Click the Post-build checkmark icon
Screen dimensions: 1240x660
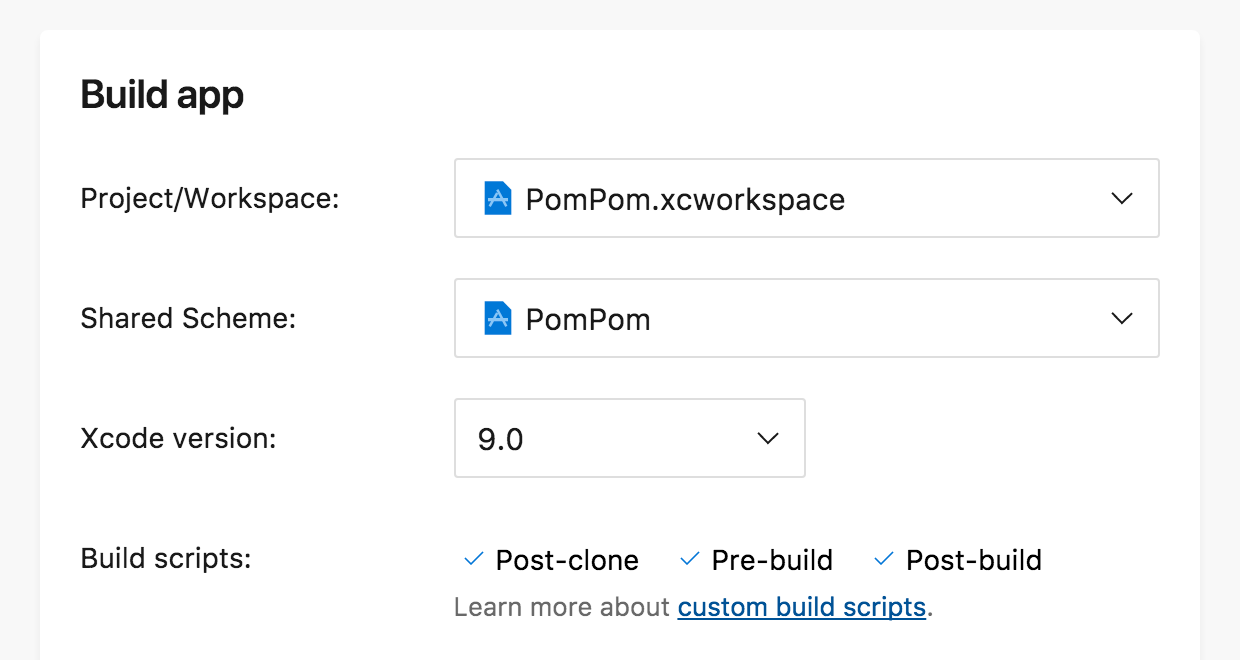coord(883,559)
